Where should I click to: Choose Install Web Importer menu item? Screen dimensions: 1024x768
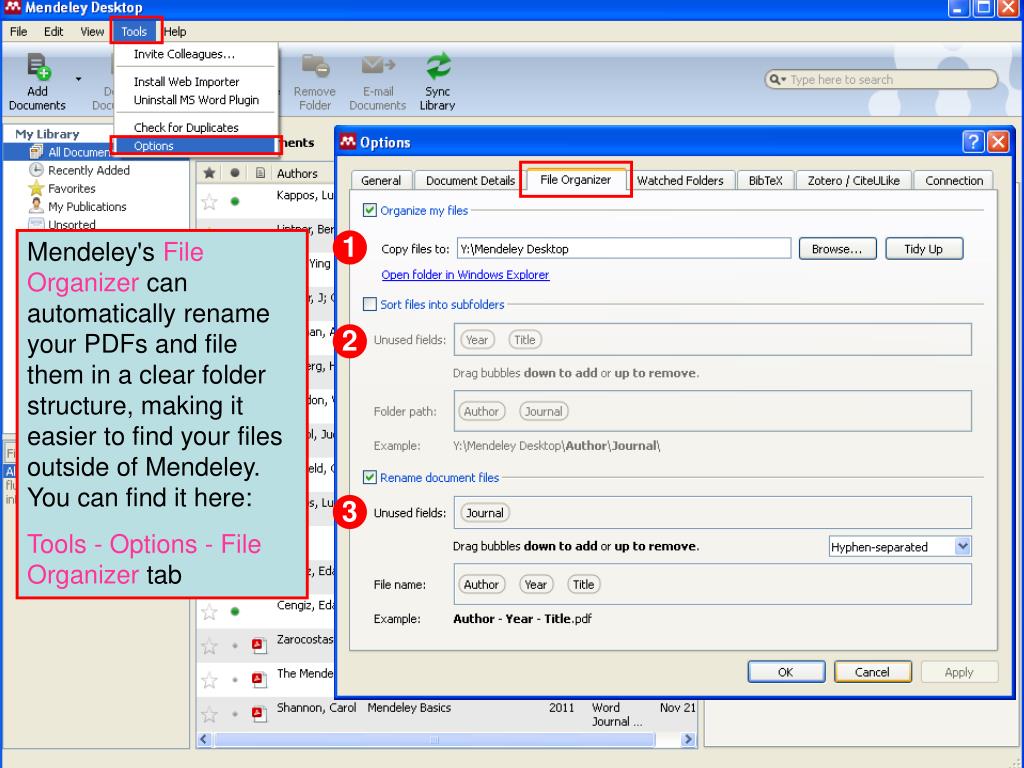(187, 82)
